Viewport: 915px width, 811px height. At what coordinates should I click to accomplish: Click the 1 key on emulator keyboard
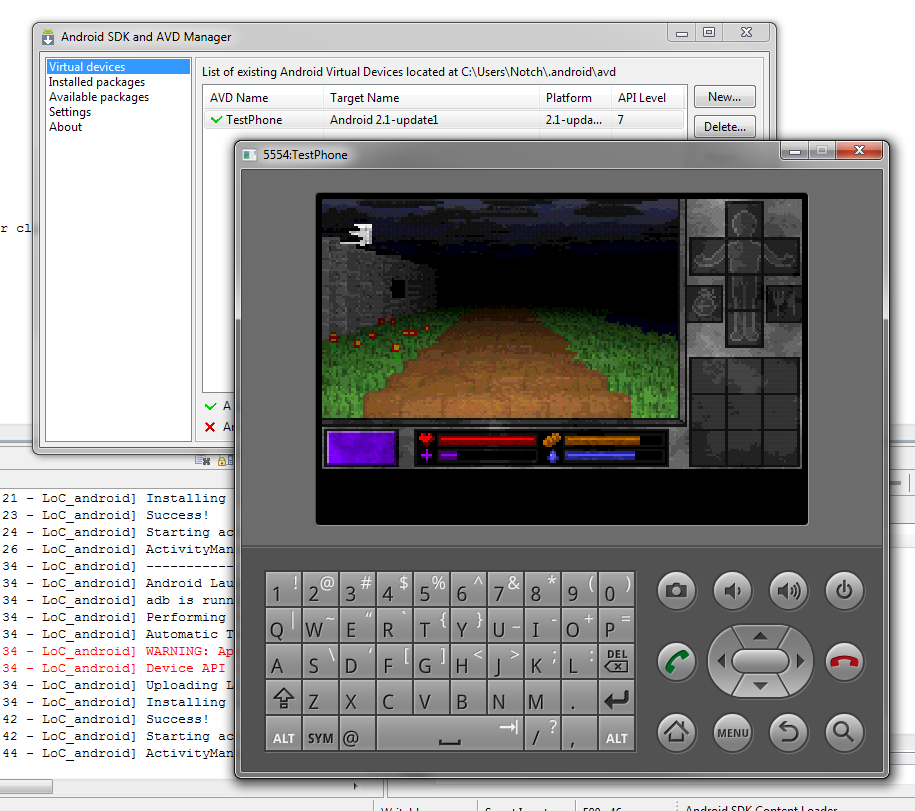click(284, 589)
